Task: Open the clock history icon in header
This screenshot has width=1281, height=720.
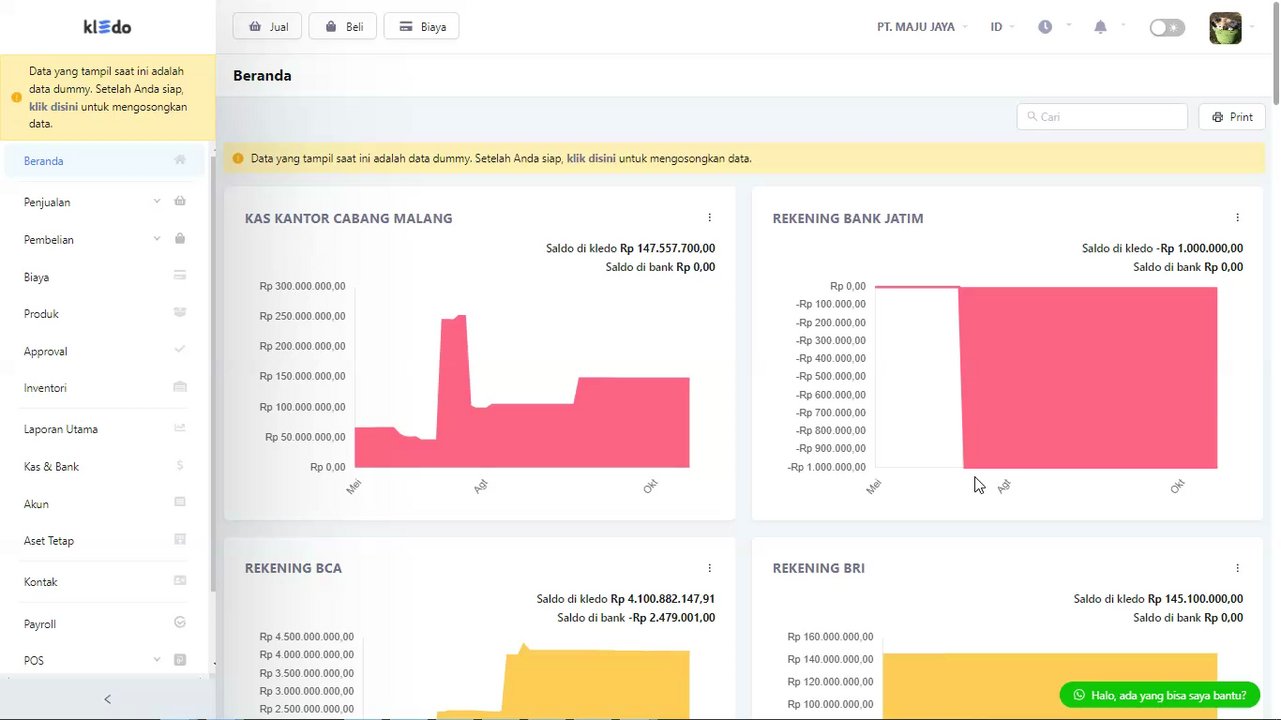Action: coord(1045,27)
